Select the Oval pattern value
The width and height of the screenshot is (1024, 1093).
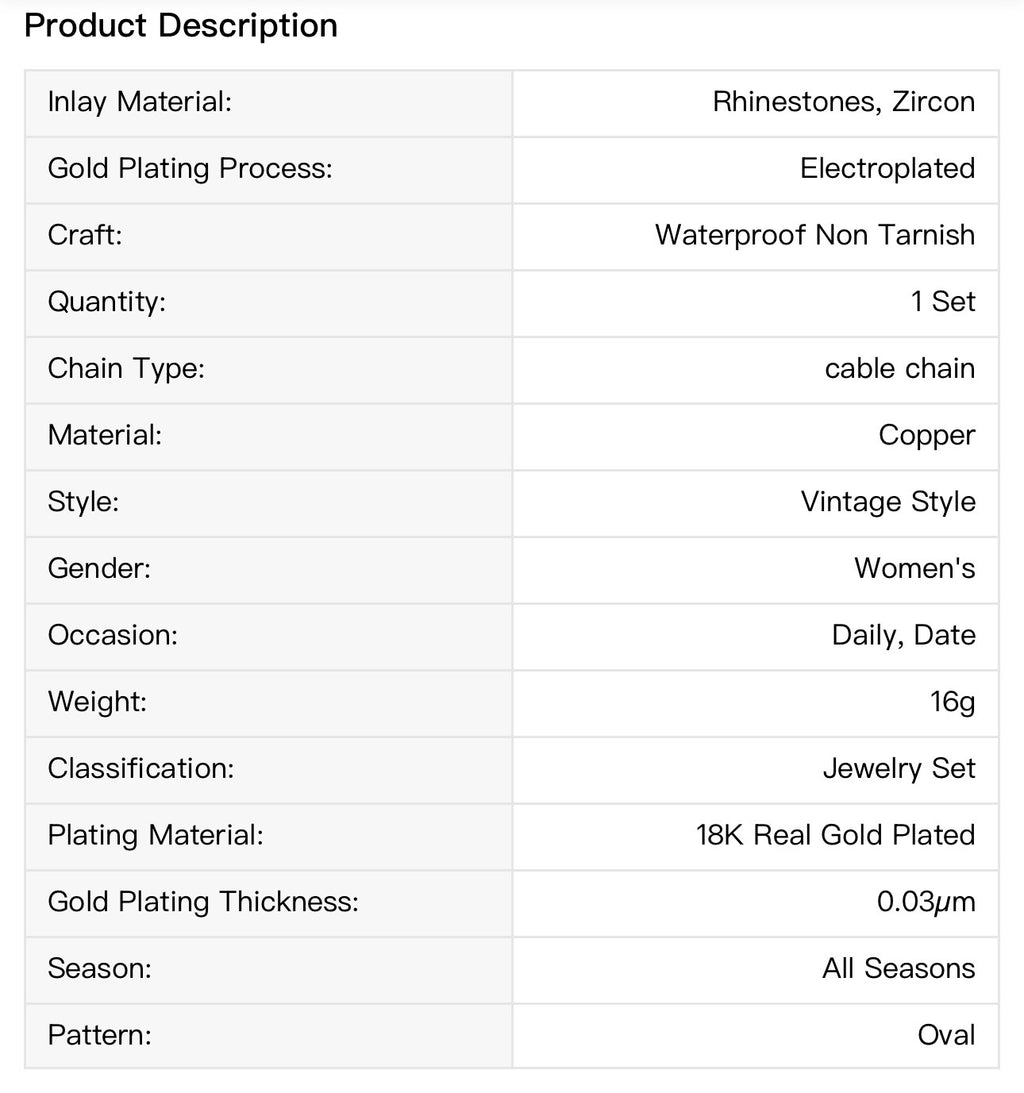tap(947, 1035)
